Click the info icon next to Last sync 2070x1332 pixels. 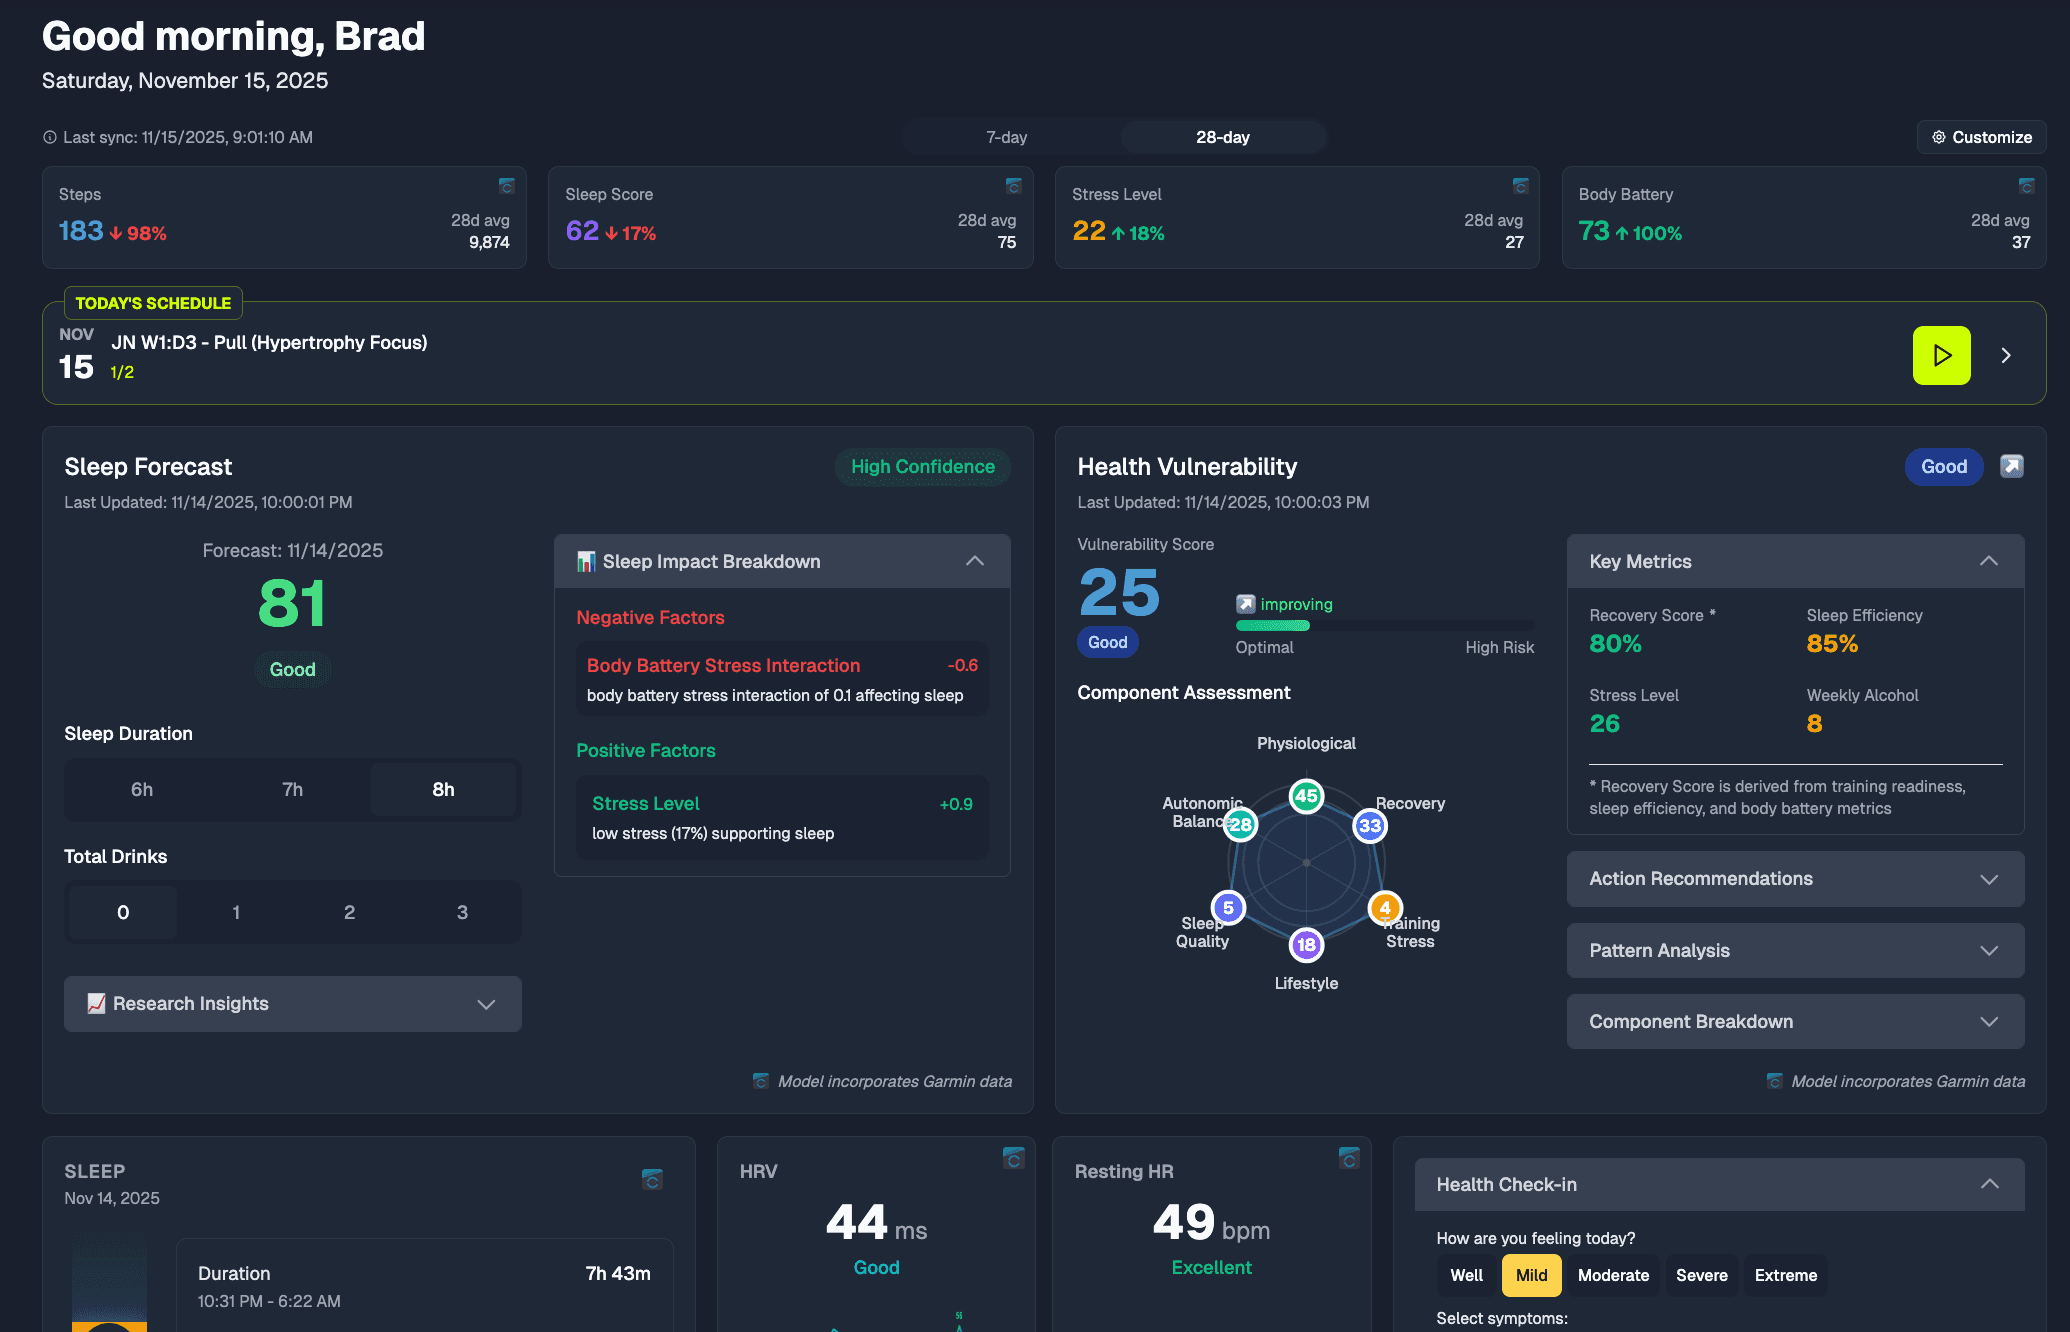pyautogui.click(x=50, y=137)
